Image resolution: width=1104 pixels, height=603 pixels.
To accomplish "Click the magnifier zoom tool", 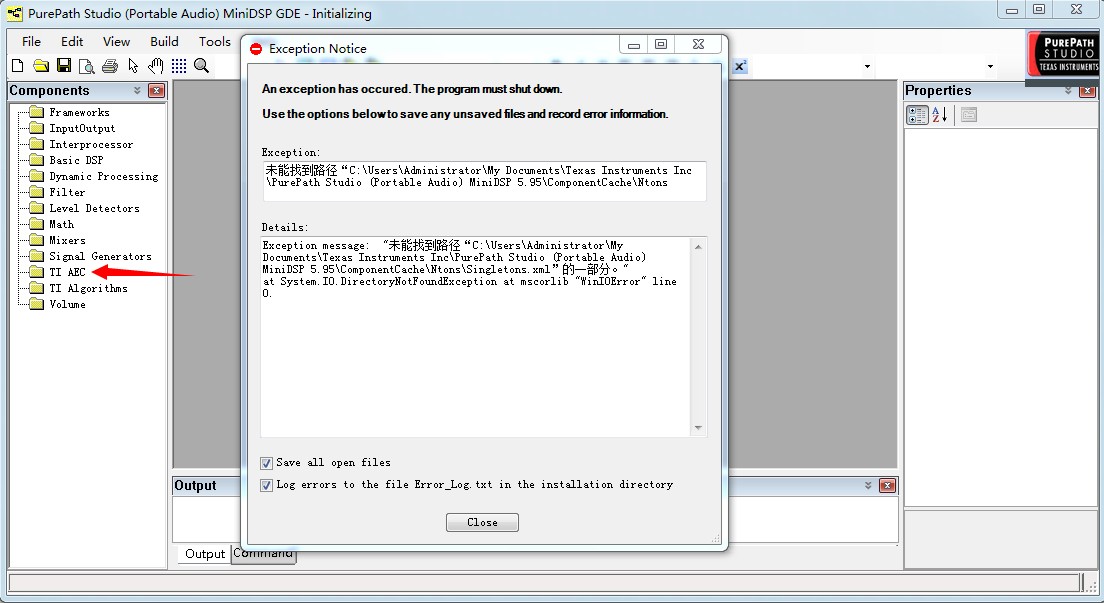I will click(201, 66).
